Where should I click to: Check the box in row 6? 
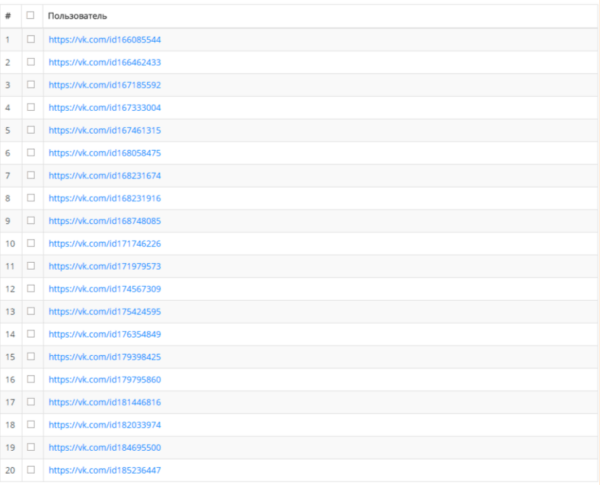point(31,152)
